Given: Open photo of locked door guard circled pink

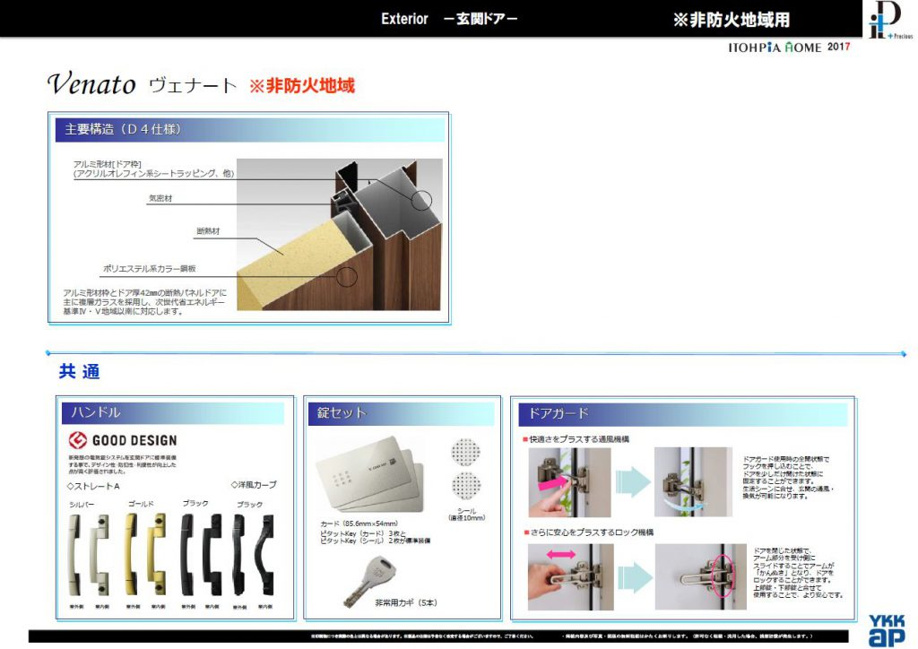Looking at the screenshot, I should click(x=701, y=577).
